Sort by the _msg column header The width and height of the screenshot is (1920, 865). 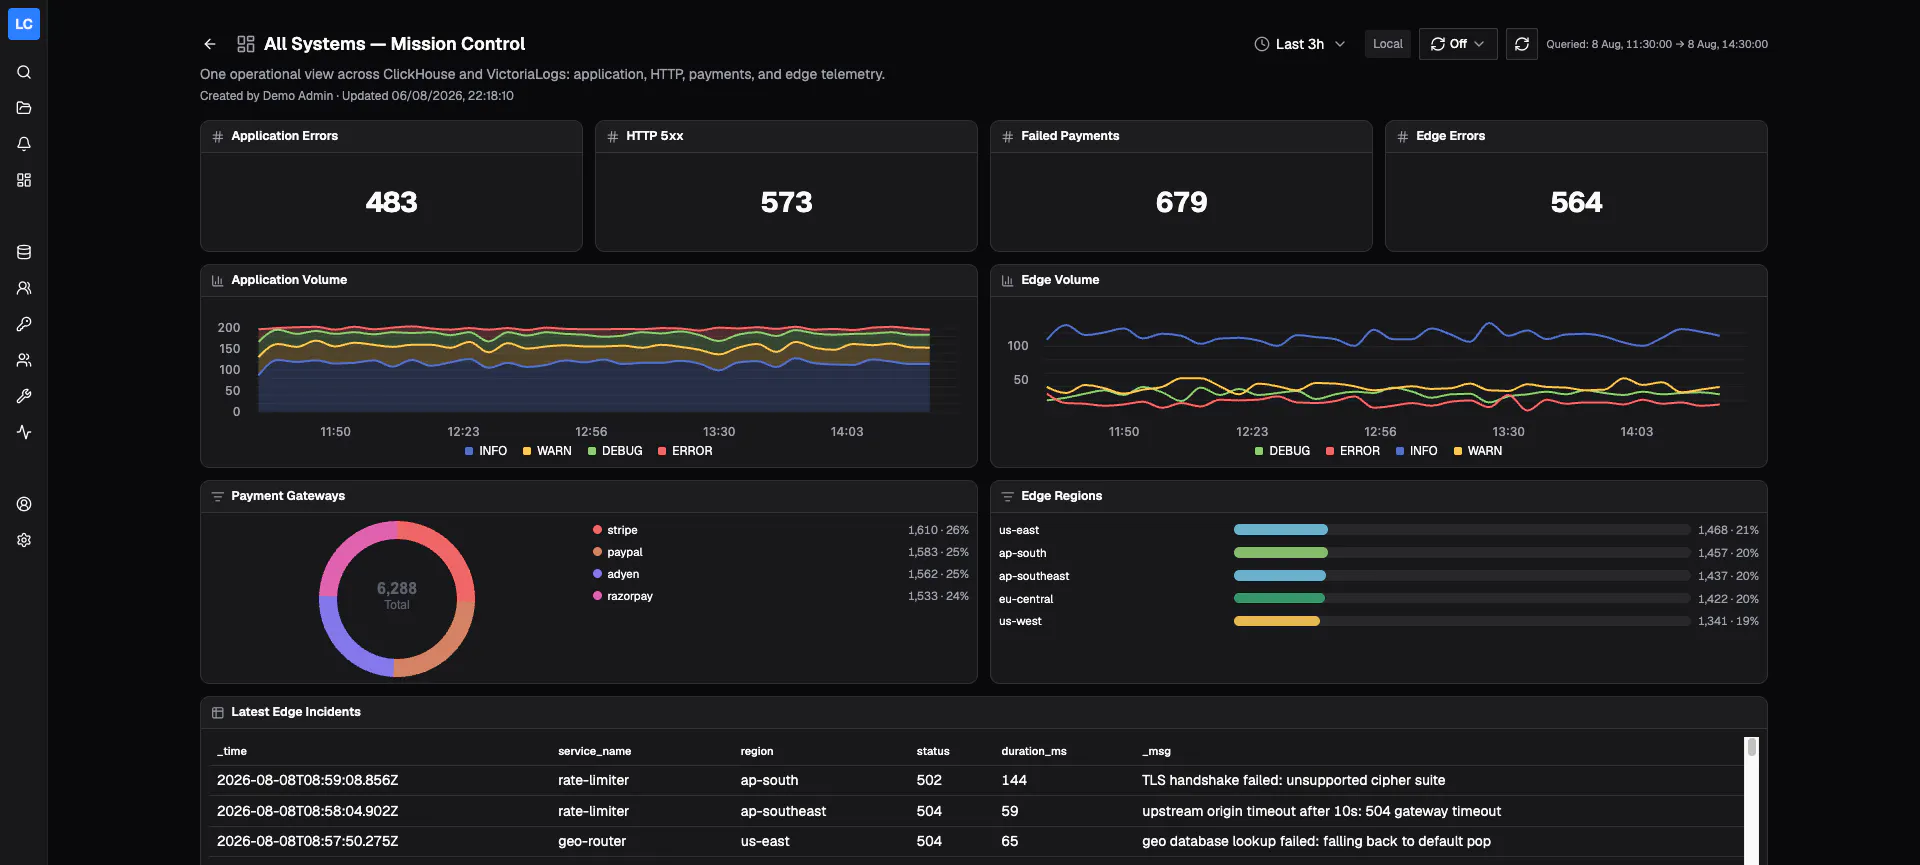coord(1156,751)
